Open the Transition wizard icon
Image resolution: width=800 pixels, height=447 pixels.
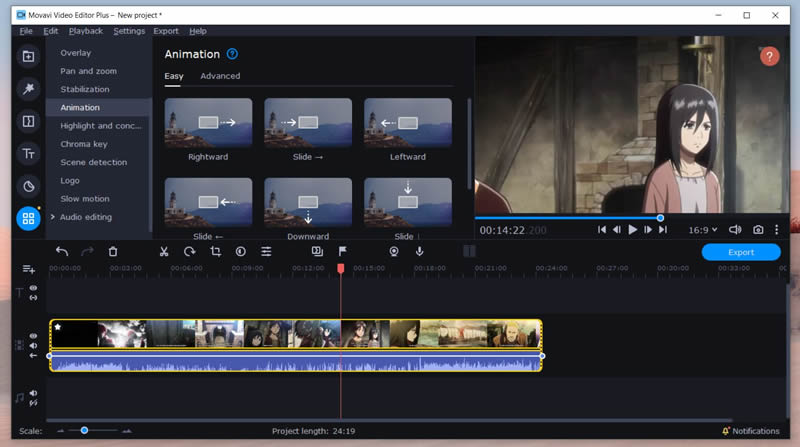[x=317, y=251]
